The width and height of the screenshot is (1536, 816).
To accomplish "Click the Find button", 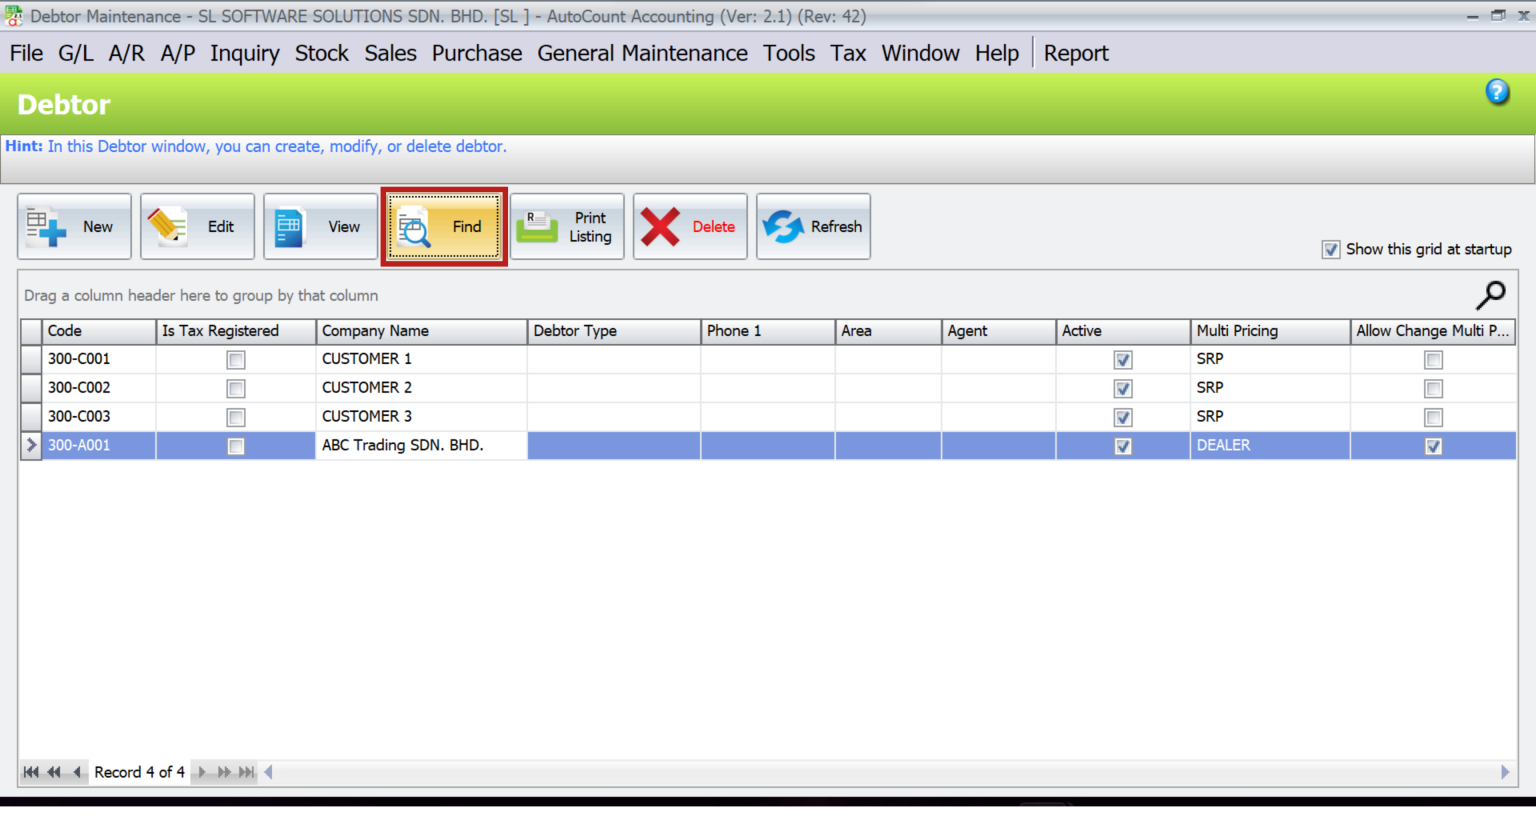I will 444,227.
